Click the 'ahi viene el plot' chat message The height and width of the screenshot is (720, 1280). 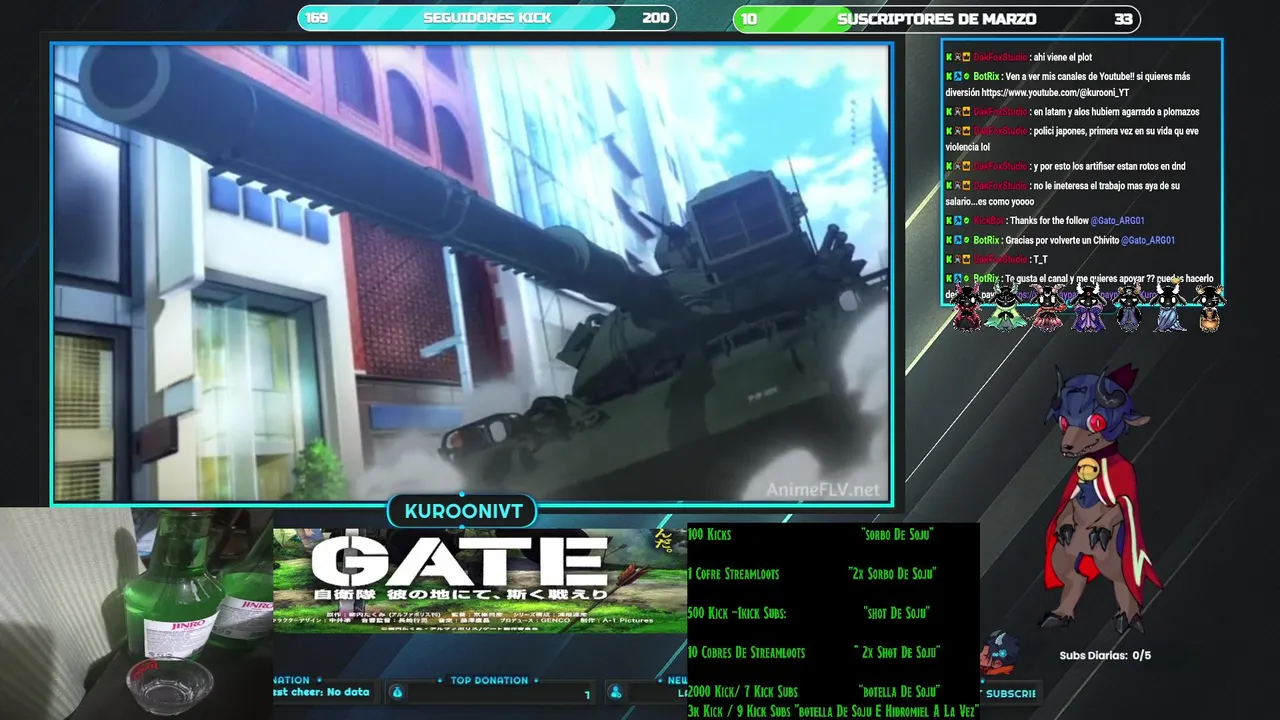[1063, 58]
